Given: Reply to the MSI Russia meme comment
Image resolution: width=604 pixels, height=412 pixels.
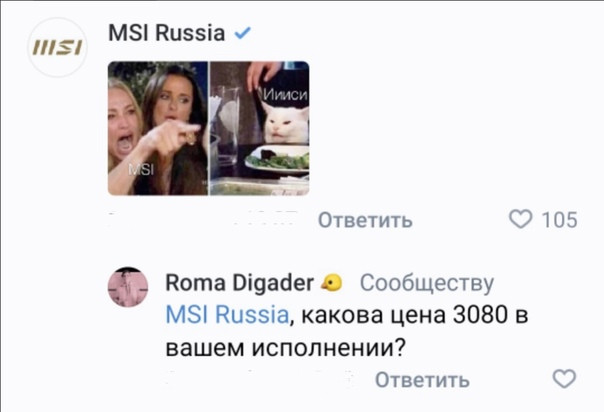Looking at the screenshot, I should click(365, 220).
